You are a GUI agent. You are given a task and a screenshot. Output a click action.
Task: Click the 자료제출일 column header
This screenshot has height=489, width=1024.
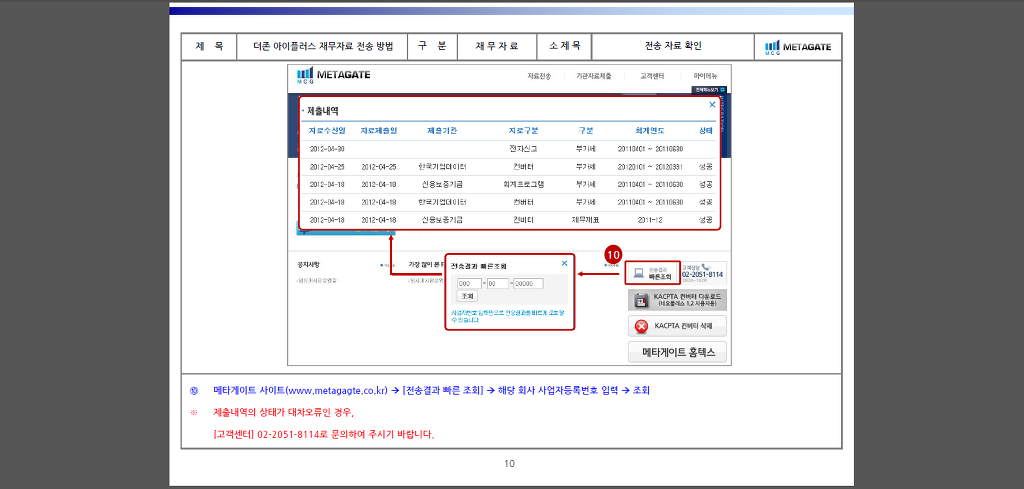378,131
